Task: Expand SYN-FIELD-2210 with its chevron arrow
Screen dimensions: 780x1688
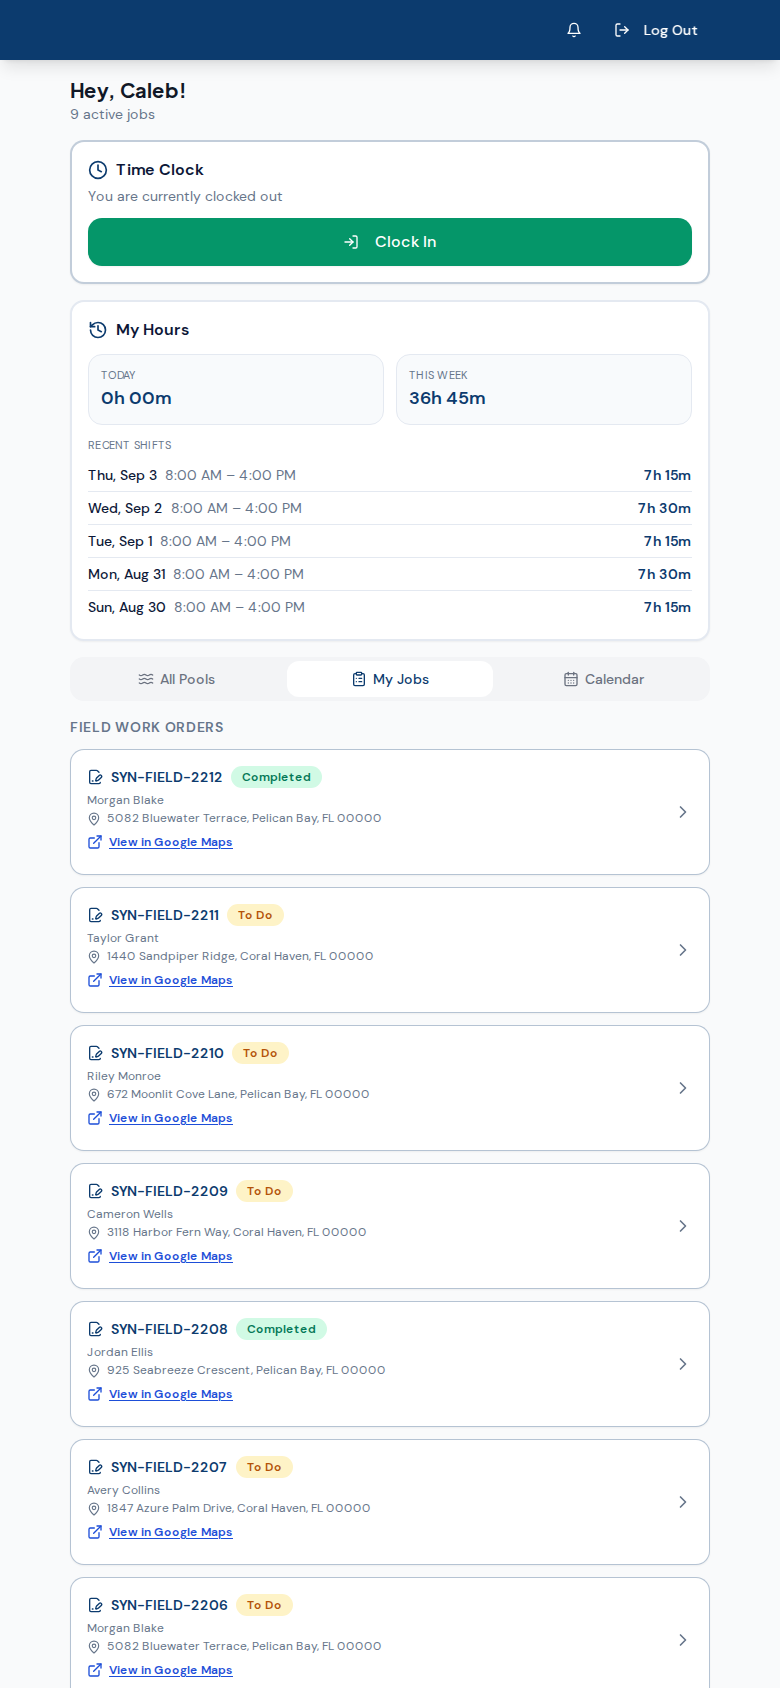Action: point(683,1088)
